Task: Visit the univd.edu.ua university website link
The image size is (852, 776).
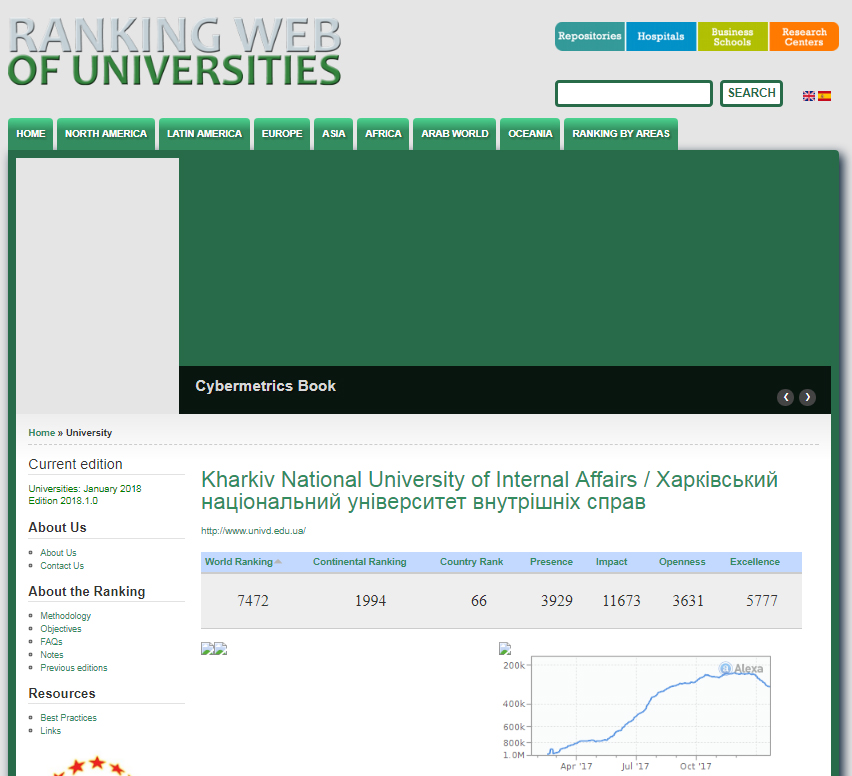Action: [x=253, y=531]
